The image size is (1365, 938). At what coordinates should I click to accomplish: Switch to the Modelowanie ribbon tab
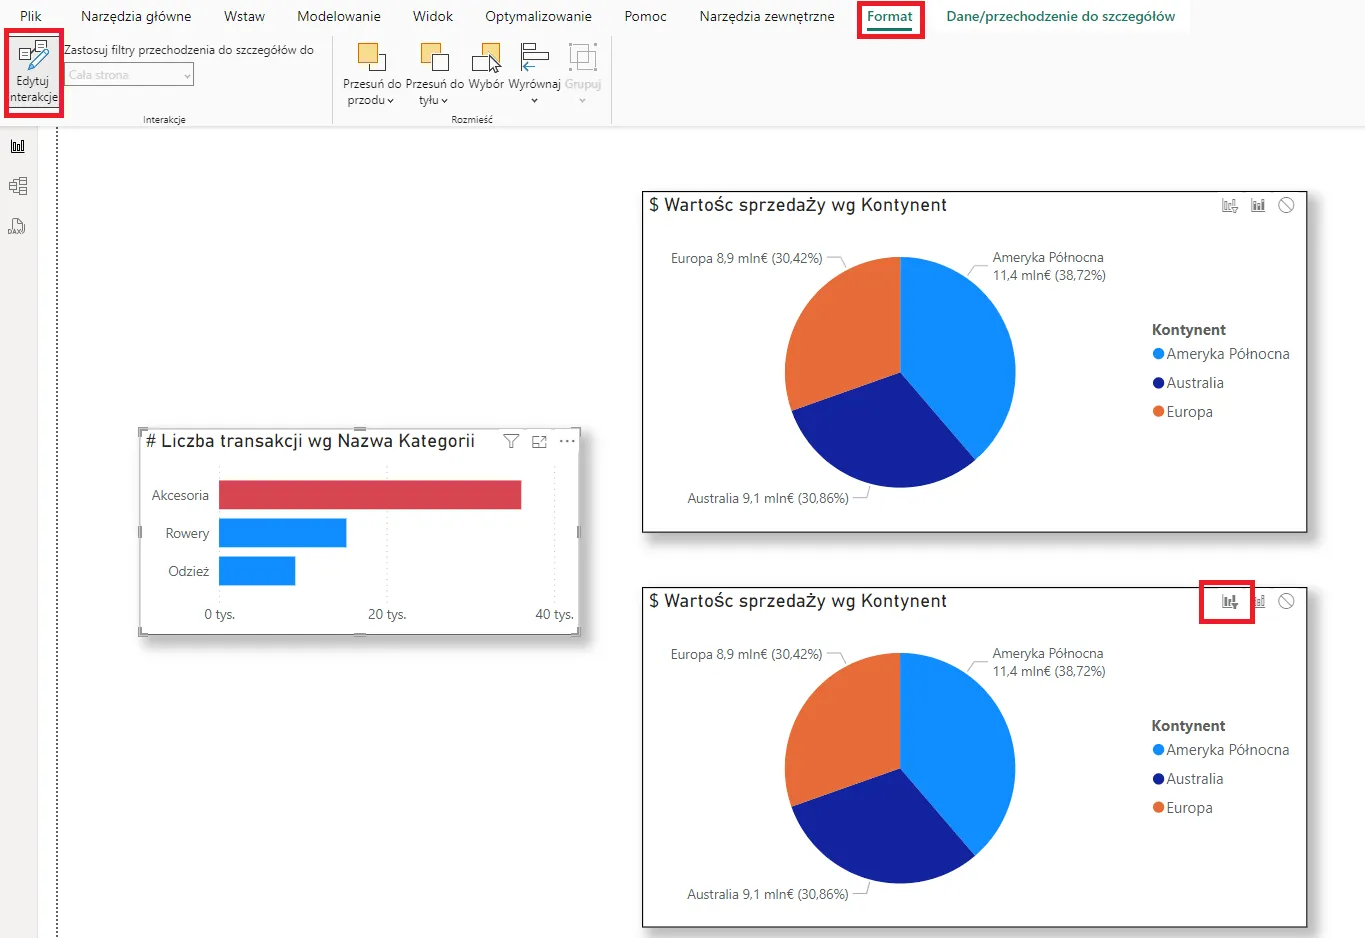click(x=338, y=16)
